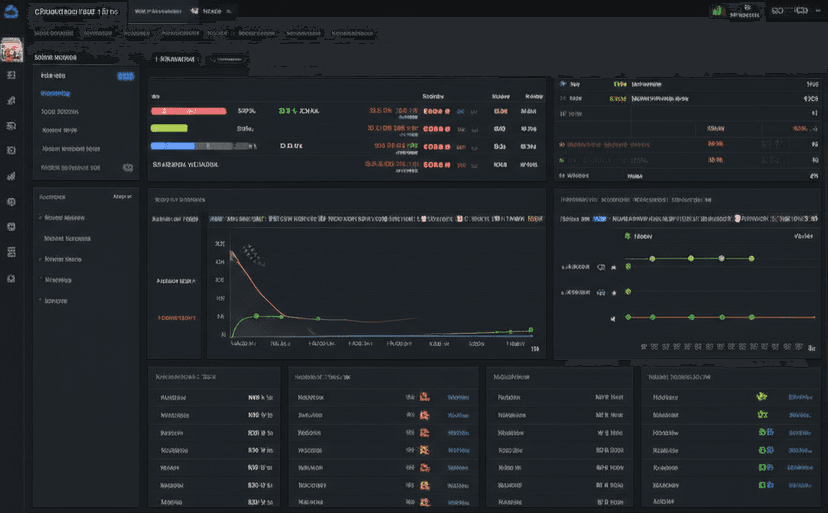Select the tab with icon in top bar
The image size is (828, 513).
pos(211,11)
